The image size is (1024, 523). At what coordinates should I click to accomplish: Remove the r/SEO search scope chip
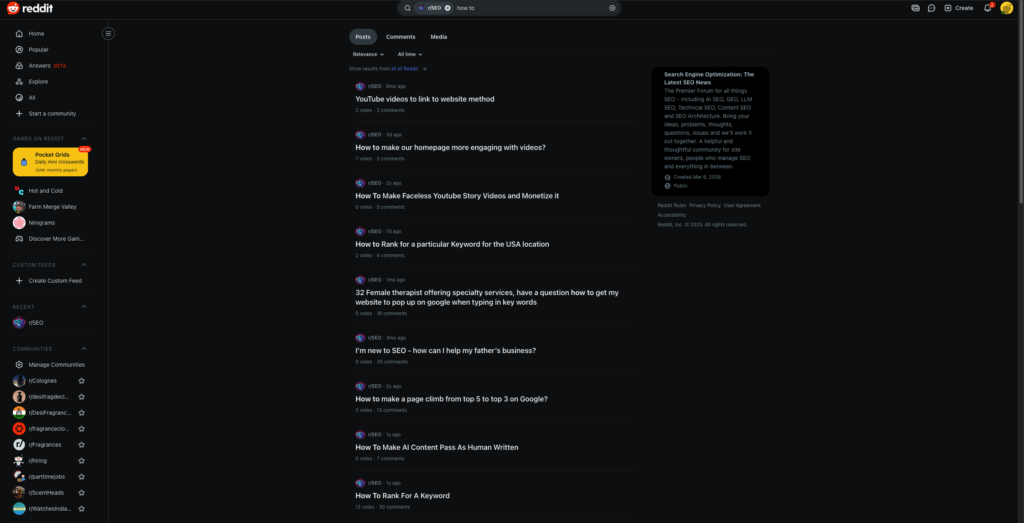point(447,8)
